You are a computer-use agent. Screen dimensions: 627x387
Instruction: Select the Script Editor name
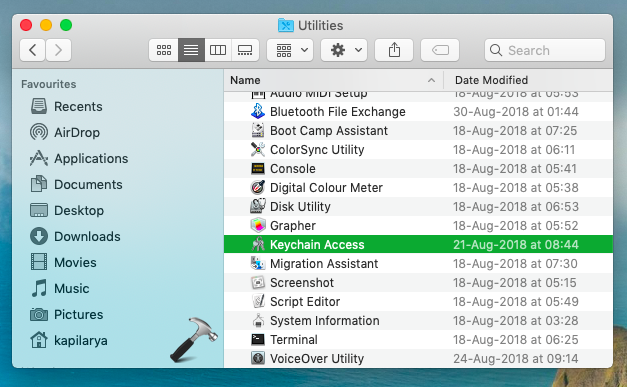(x=305, y=301)
